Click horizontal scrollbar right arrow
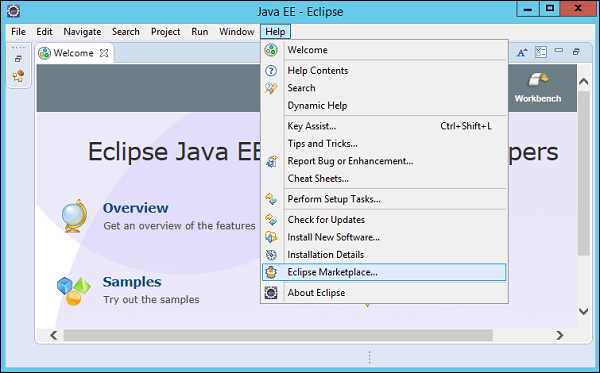 559,336
